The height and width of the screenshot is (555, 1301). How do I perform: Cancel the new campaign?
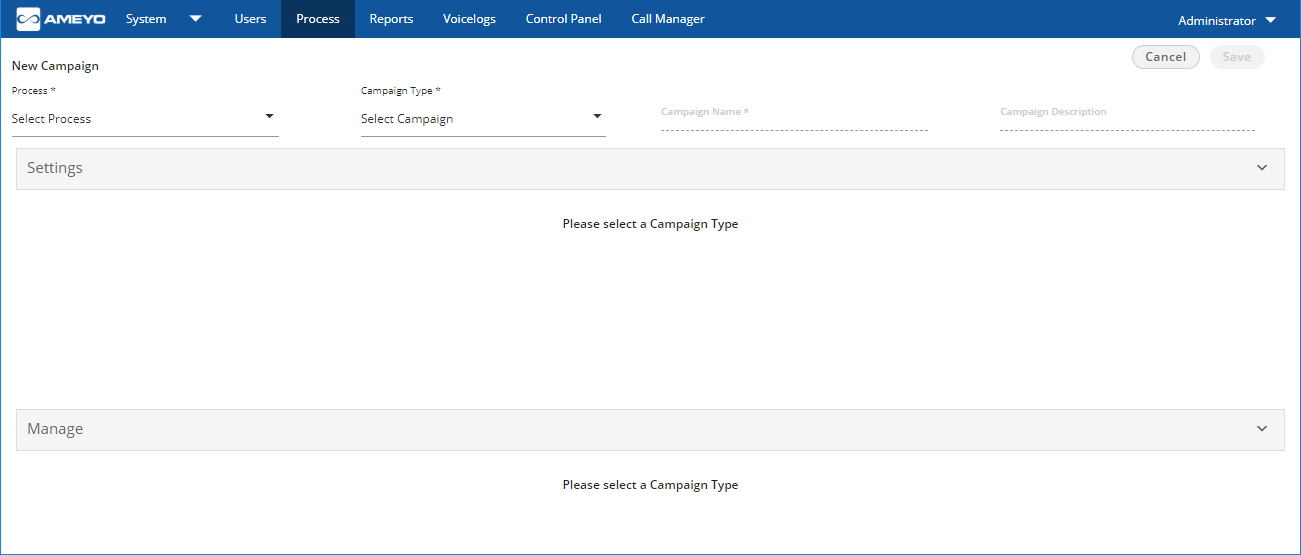click(x=1165, y=57)
